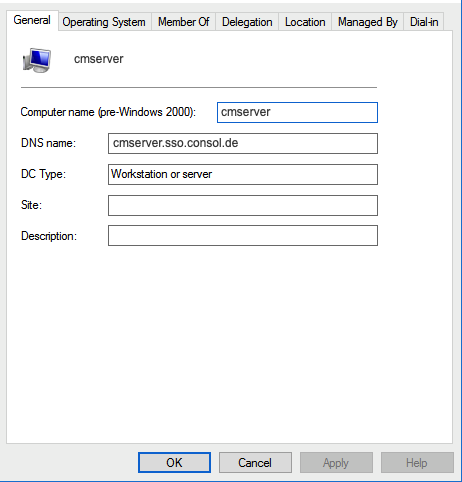Viewport: 462px width, 482px height.
Task: Click the Description: label
Action: pyautogui.click(x=49, y=236)
